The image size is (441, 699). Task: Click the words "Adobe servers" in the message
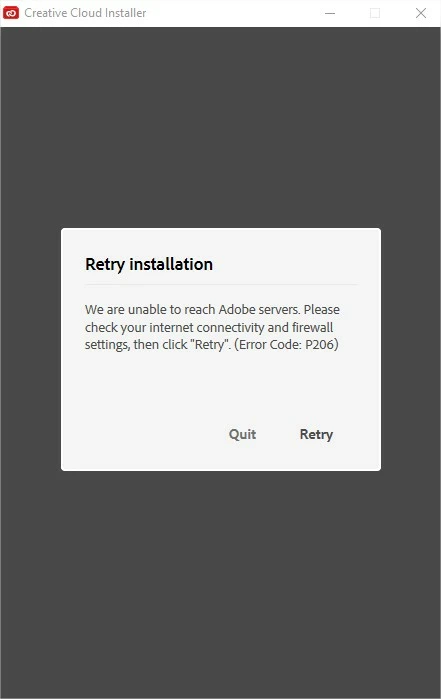pos(259,309)
